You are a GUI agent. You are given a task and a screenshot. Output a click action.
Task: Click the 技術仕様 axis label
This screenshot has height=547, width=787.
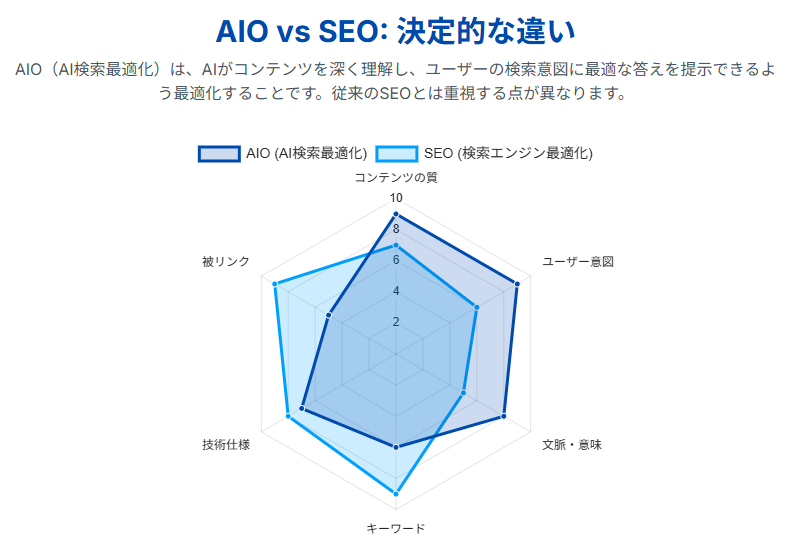tap(226, 444)
